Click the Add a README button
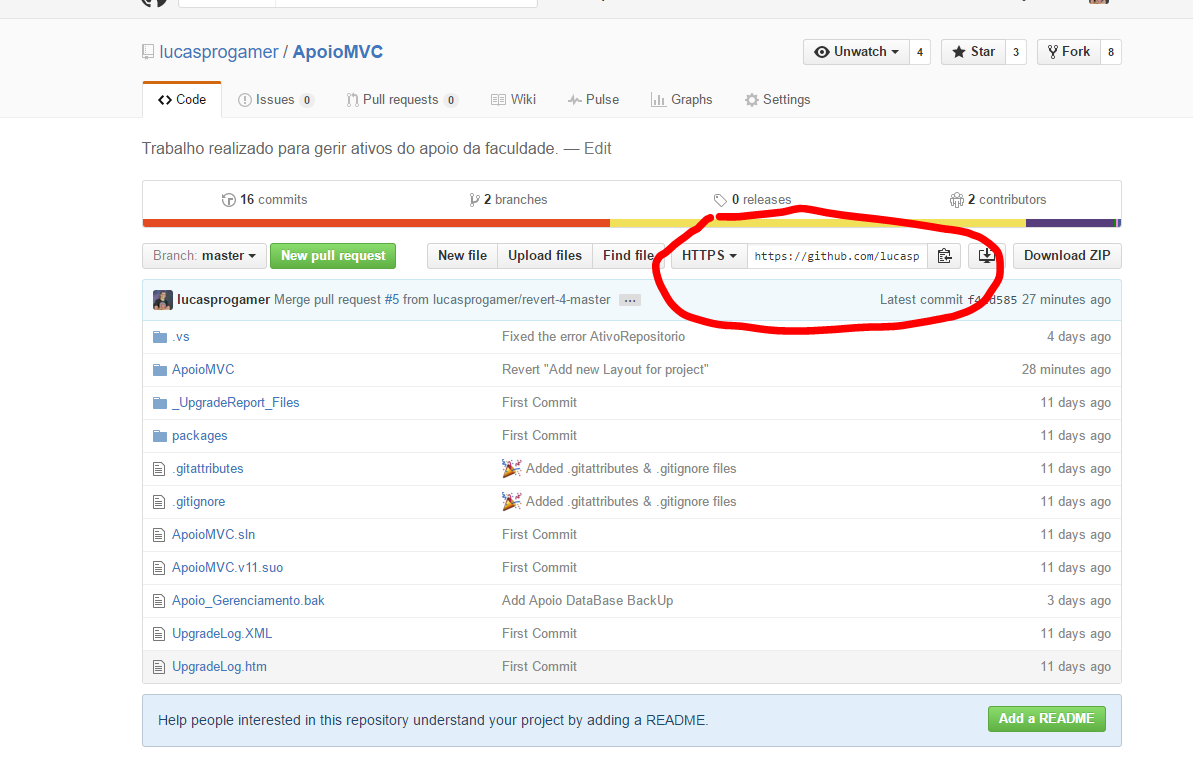The image size is (1193, 782). point(1047,719)
